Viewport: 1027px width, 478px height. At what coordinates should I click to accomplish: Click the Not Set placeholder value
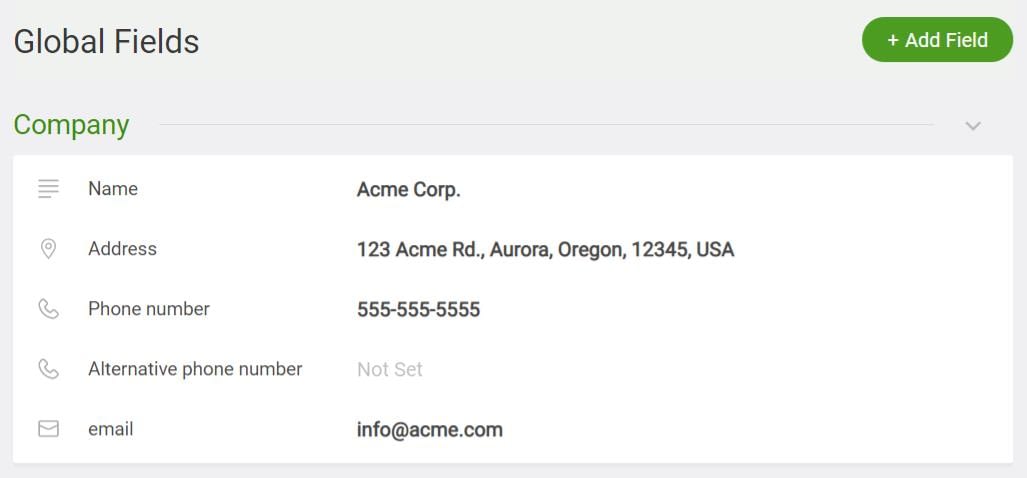tap(390, 369)
